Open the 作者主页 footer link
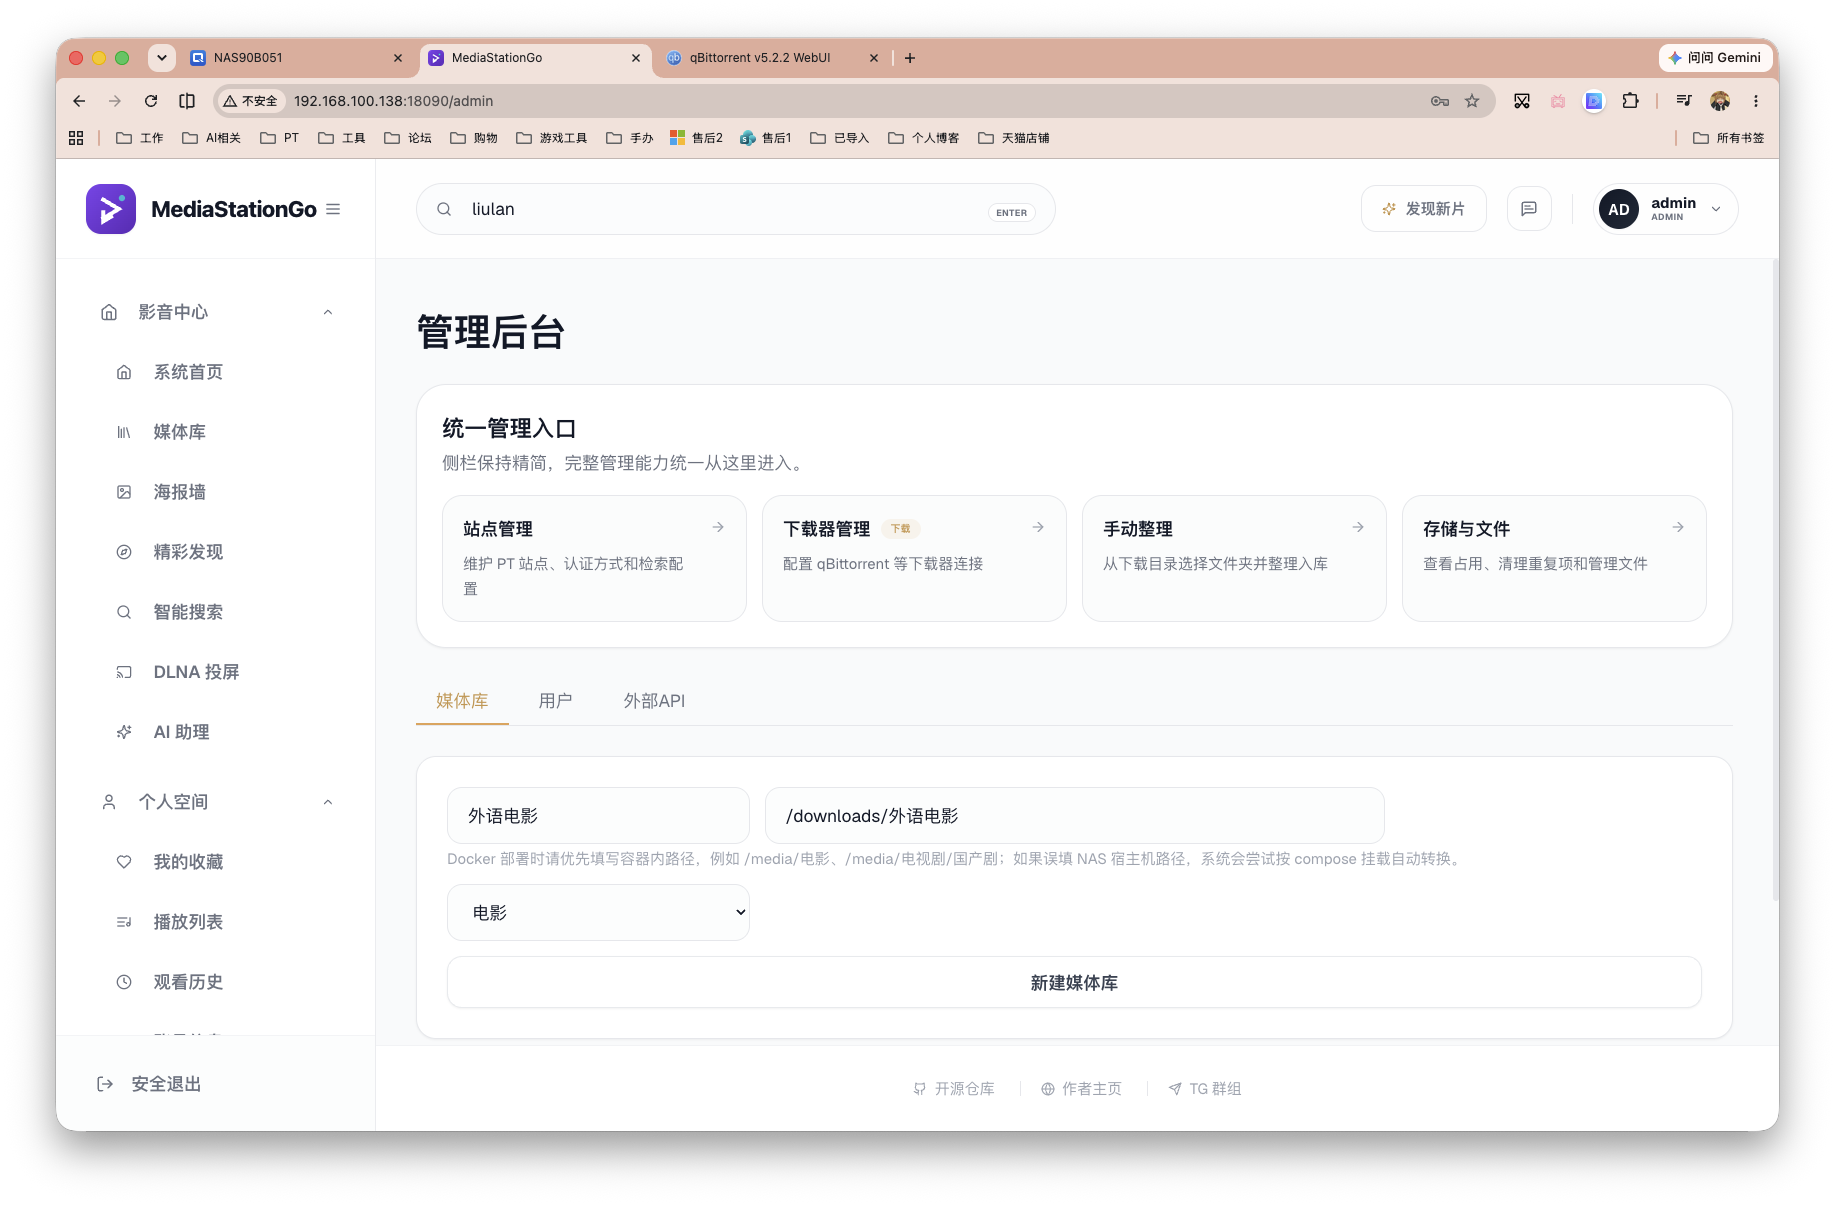Screen dimensions: 1835x1205 point(1081,1089)
